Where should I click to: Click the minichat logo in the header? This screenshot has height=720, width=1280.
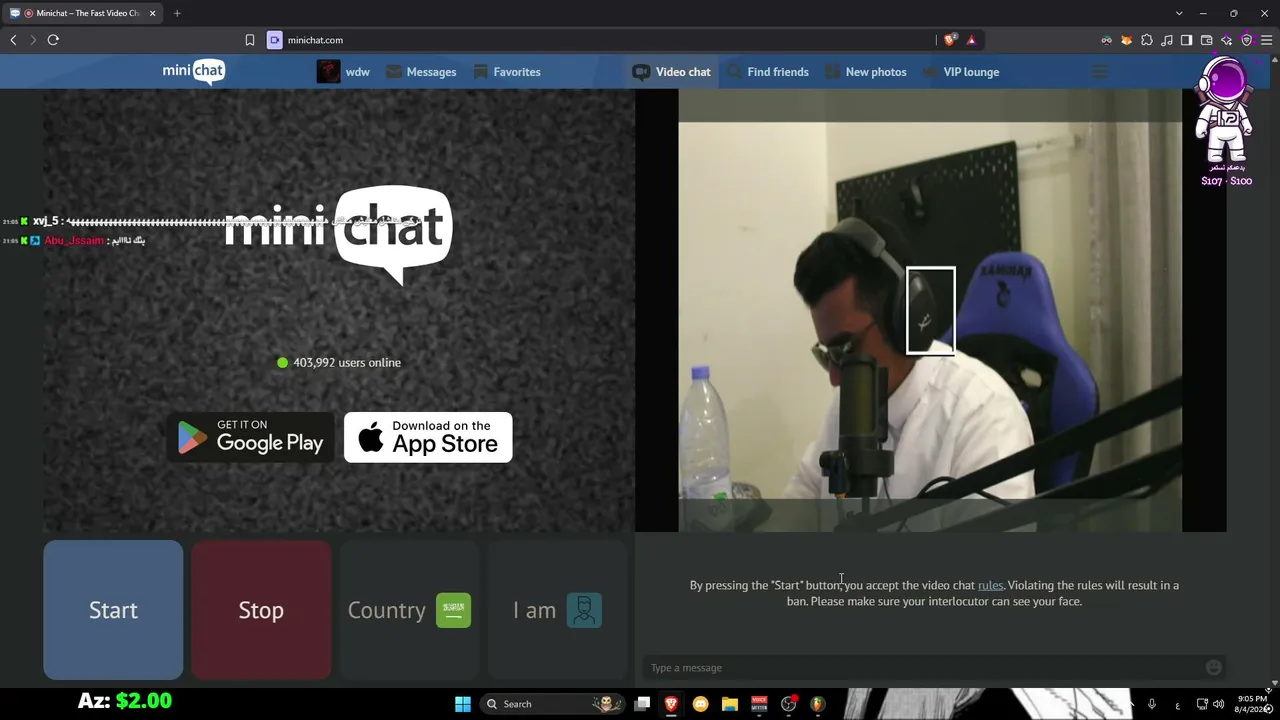(194, 72)
